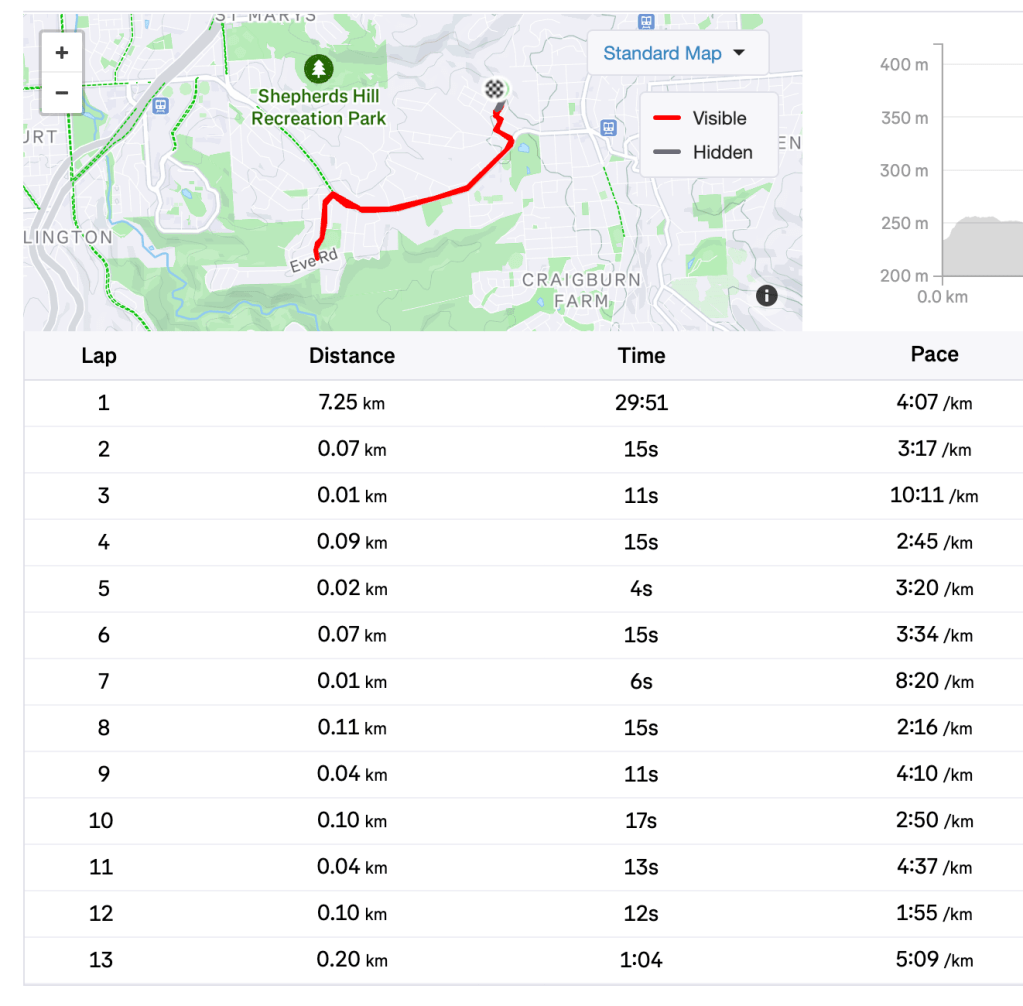Click the transit icon above the Standard Map button
The image size is (1023, 1006).
647,20
